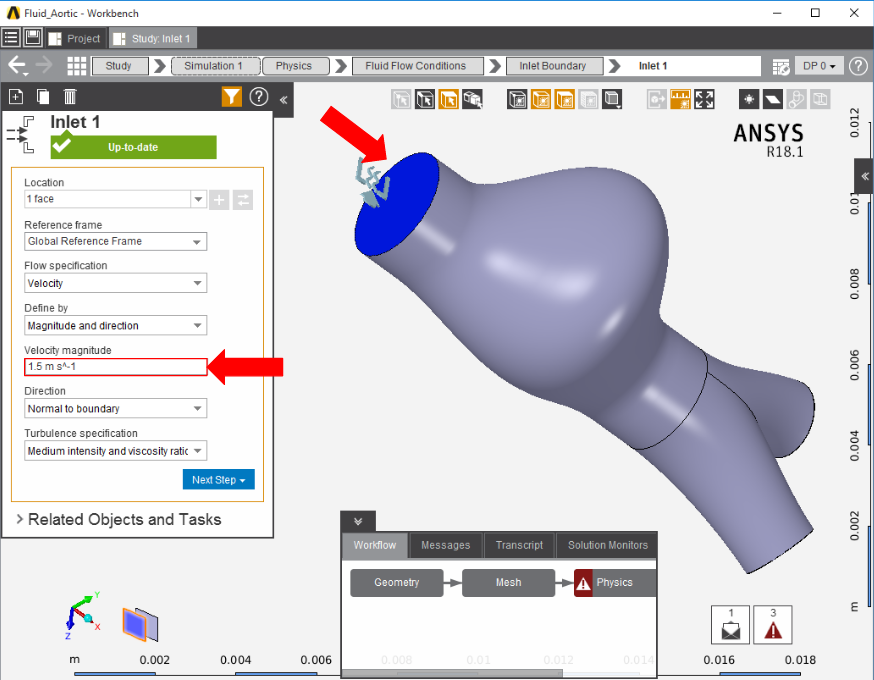The image size is (874, 680).
Task: Click the trash delete icon
Action: coord(70,97)
